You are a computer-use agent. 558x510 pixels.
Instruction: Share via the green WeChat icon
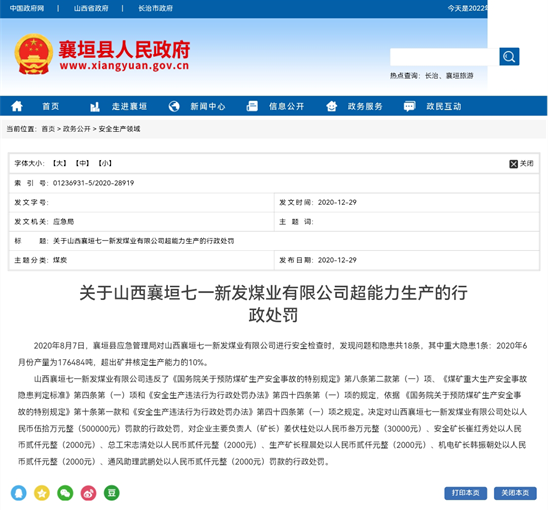click(x=65, y=493)
